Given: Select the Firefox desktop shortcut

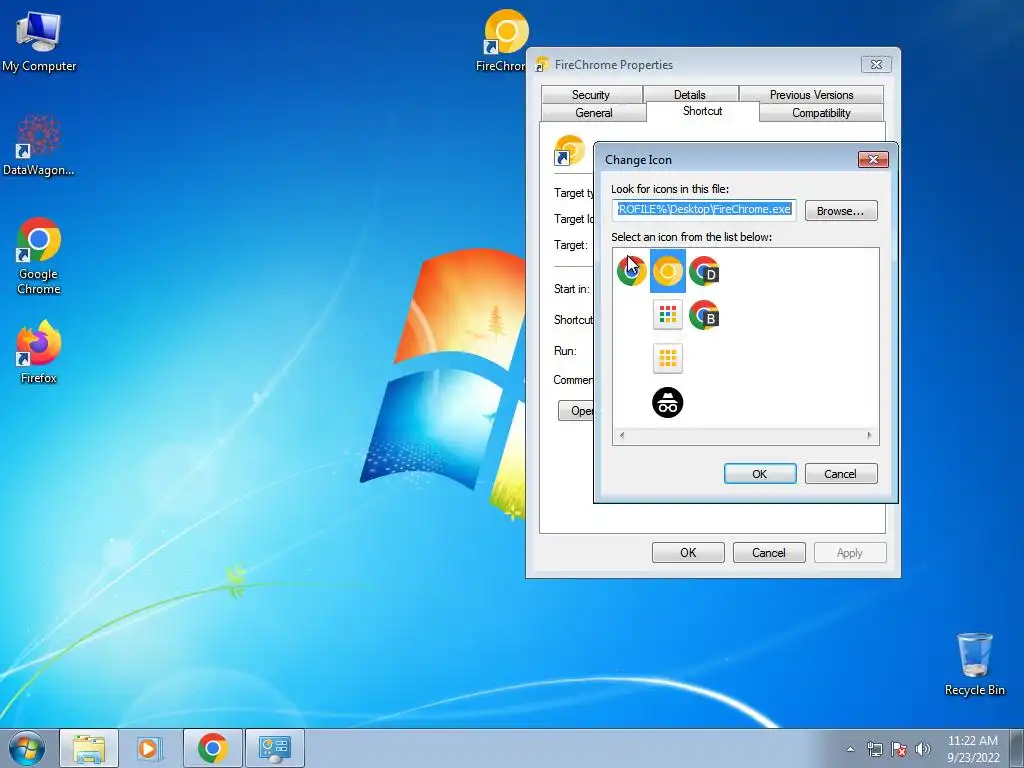Looking at the screenshot, I should tap(39, 351).
